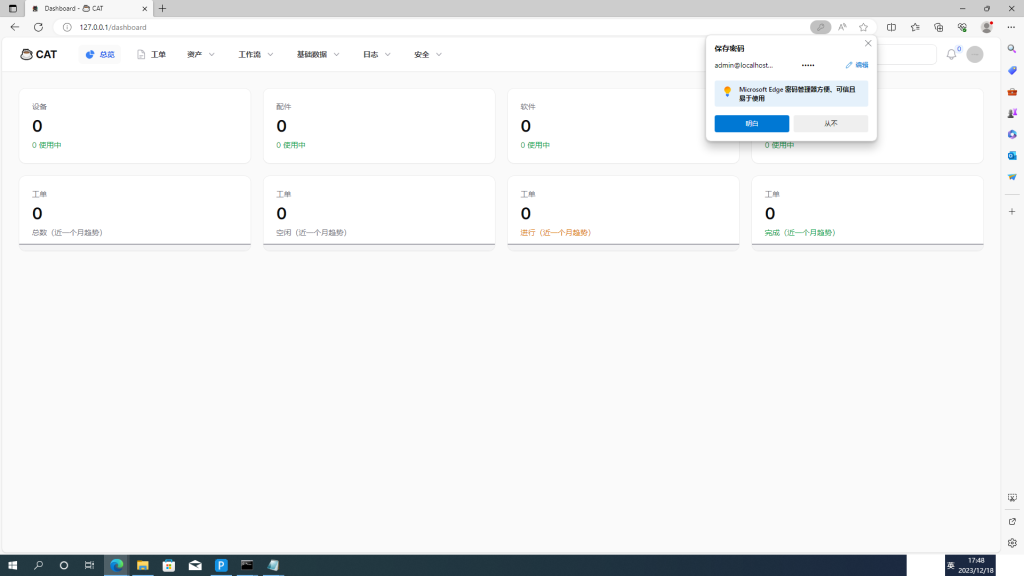Click 进行（近一个月趋势）label
The height and width of the screenshot is (576, 1024).
tap(556, 232)
